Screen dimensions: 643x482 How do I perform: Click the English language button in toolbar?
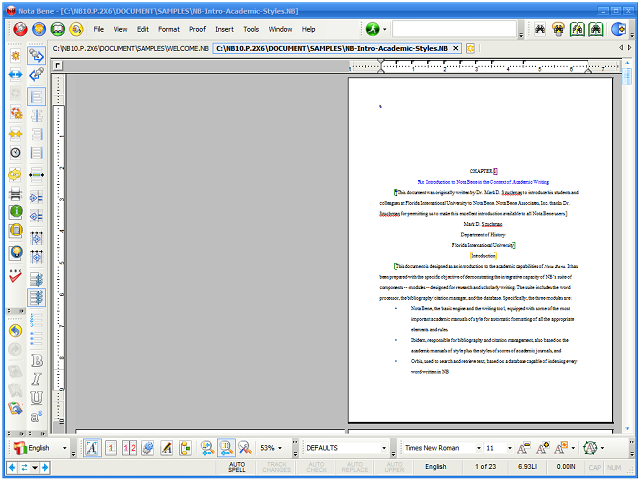click(x=38, y=448)
